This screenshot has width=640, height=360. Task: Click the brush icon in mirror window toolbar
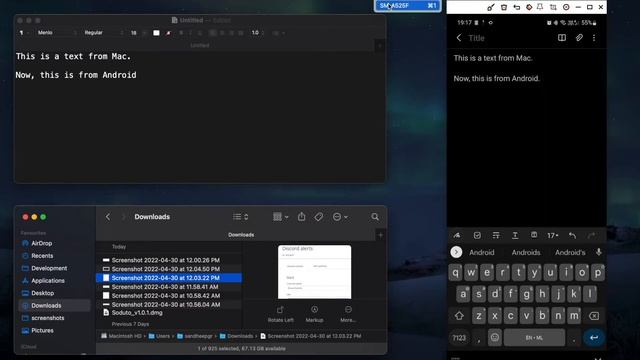pos(491,7)
